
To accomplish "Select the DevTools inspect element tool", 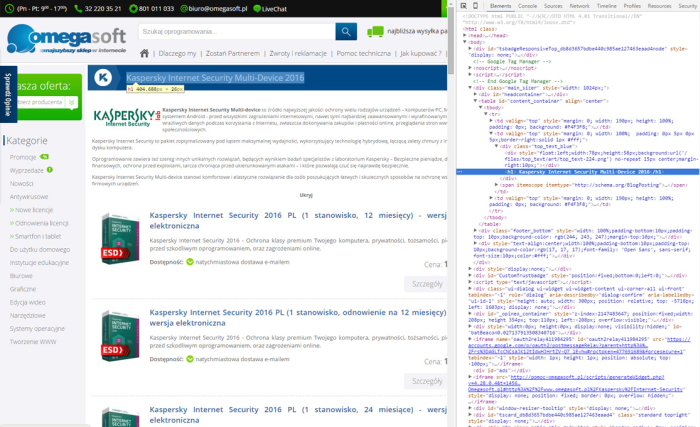I will click(x=465, y=6).
